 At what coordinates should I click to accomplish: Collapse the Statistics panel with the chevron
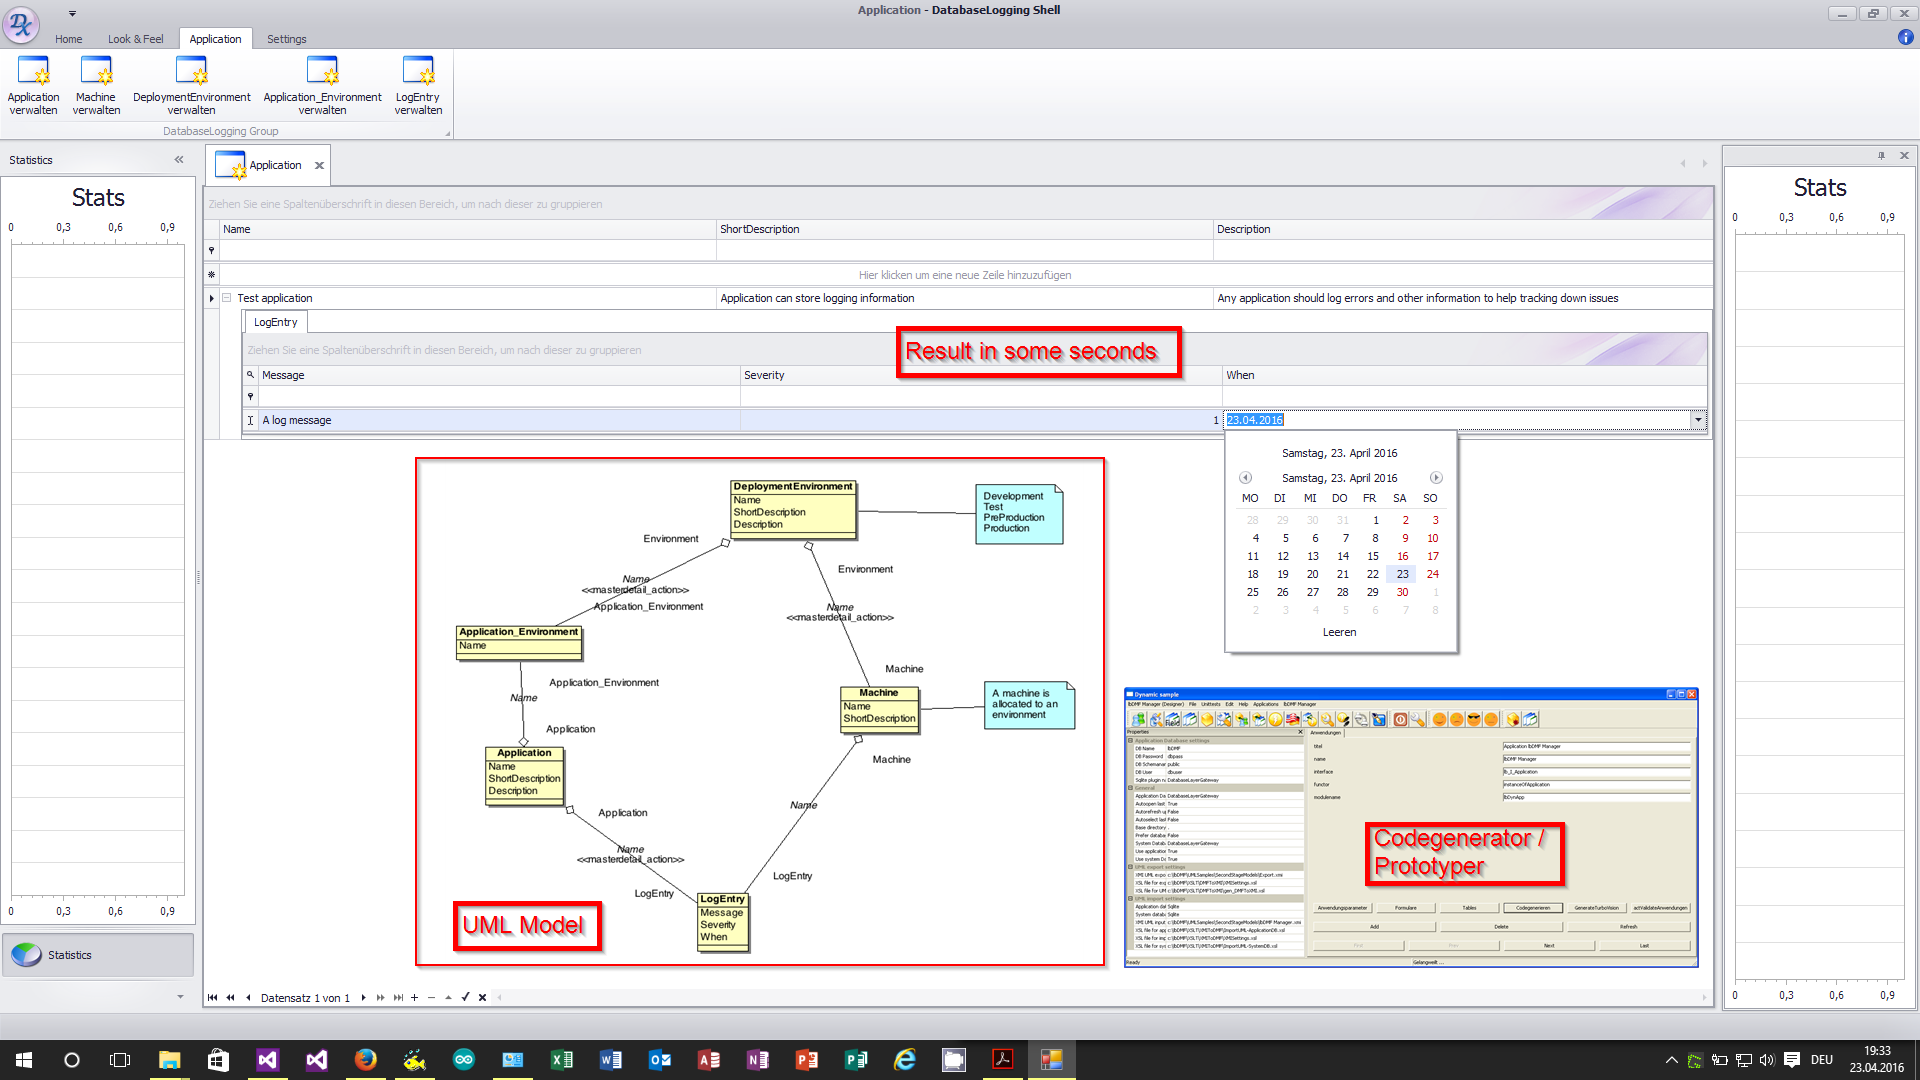point(179,159)
